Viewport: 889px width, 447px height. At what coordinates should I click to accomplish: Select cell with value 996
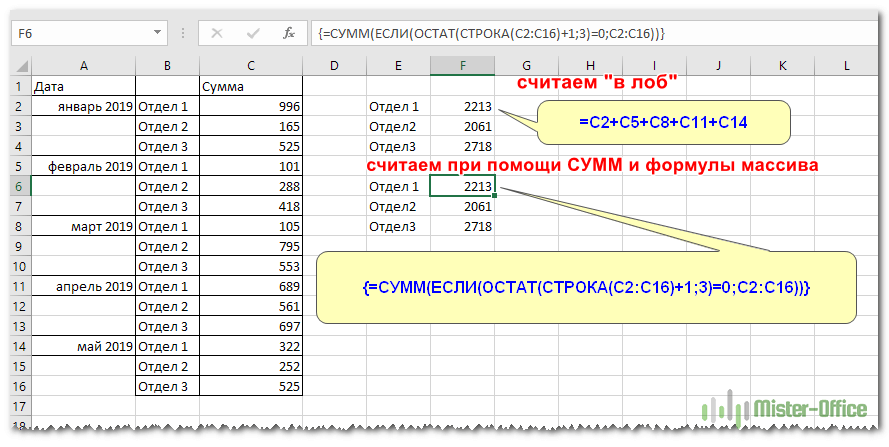[251, 106]
